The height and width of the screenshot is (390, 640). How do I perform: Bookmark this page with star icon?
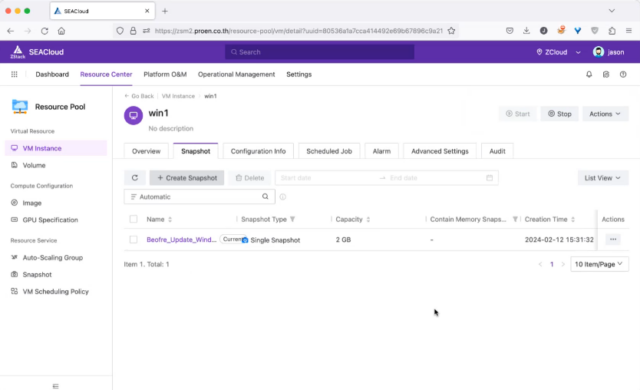point(451,31)
